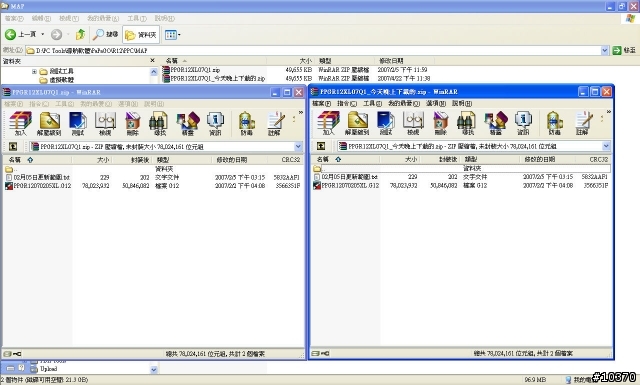Click Test icon in right WinRAR window
Image resolution: width=640 pixels, height=385 pixels.
click(386, 123)
